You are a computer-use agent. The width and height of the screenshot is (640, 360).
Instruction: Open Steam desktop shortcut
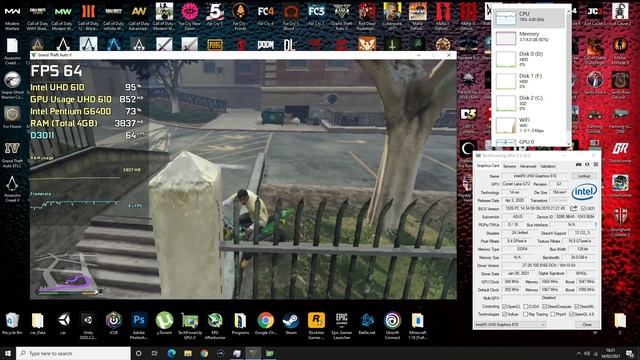click(291, 324)
